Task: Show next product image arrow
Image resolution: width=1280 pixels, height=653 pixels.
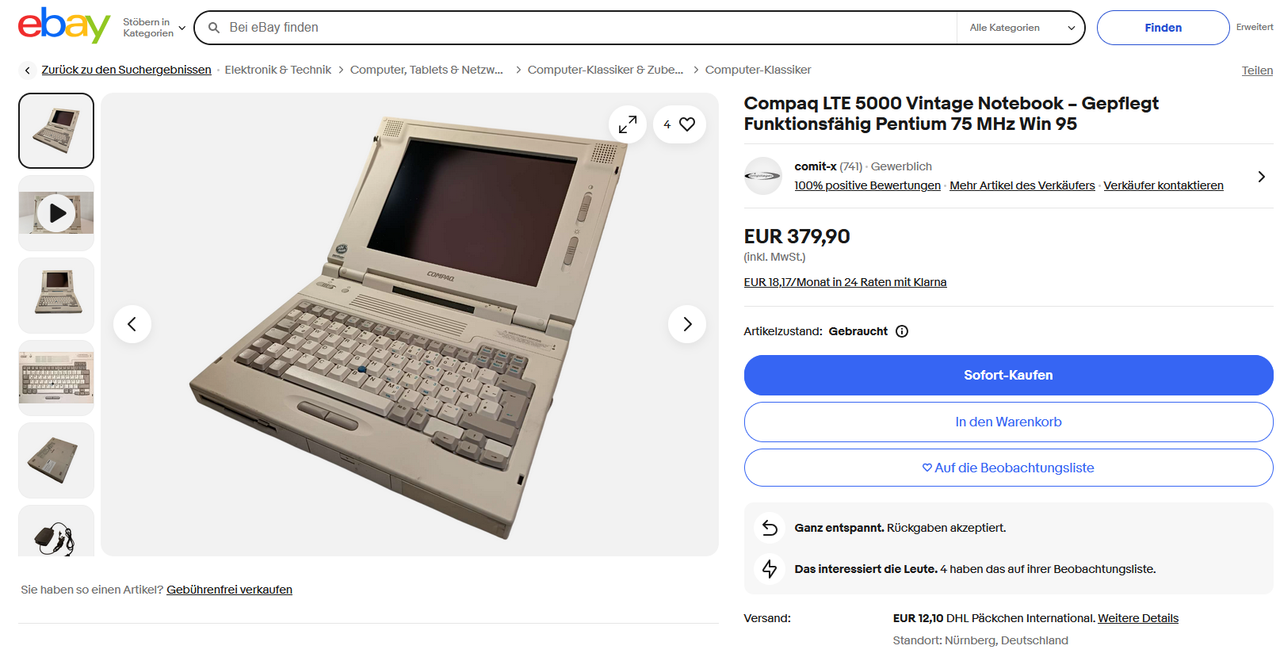Action: [687, 324]
